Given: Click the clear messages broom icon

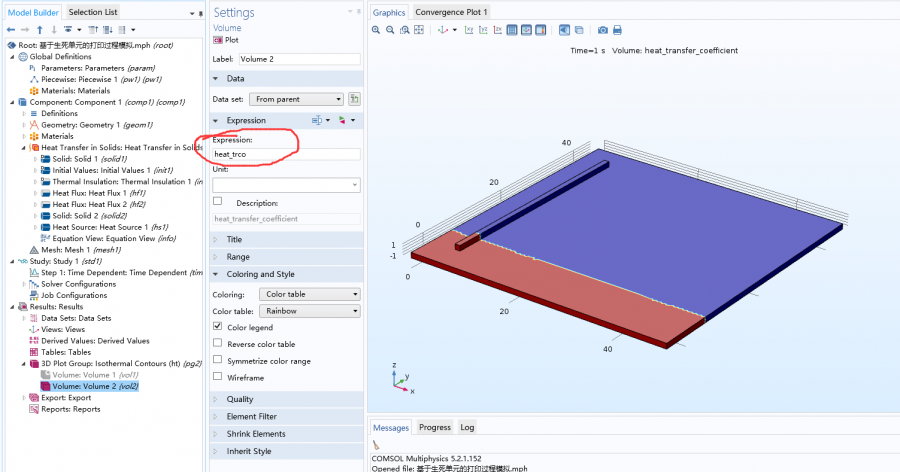Looking at the screenshot, I should coord(376,445).
